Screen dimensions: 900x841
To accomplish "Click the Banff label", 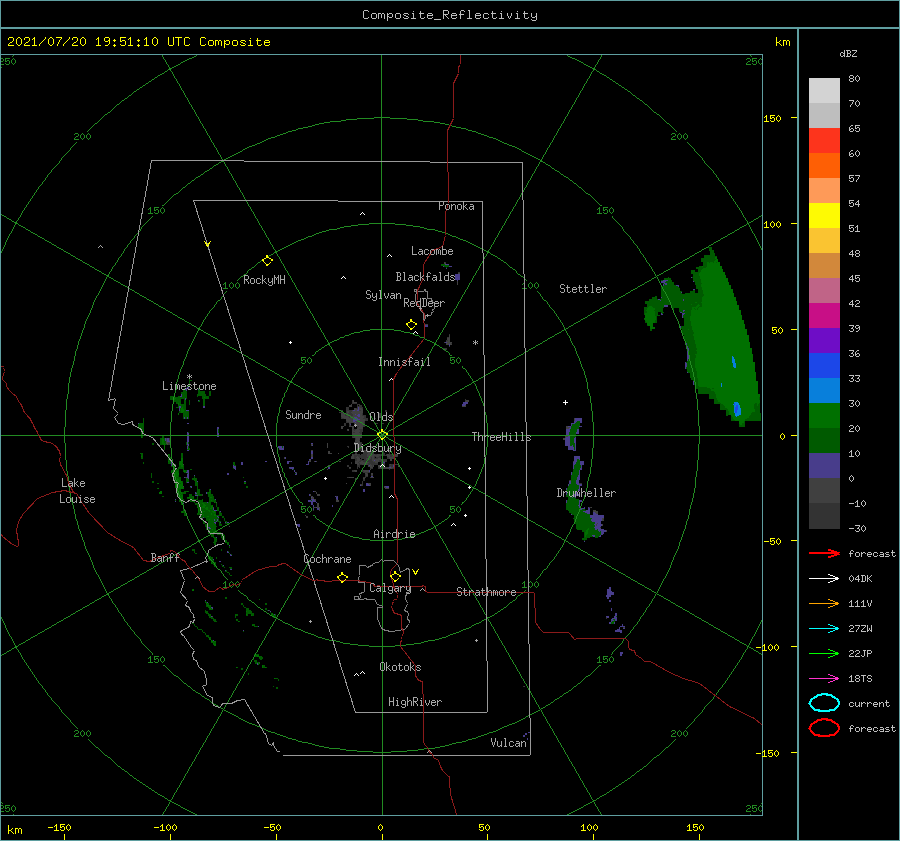I will [x=165, y=557].
